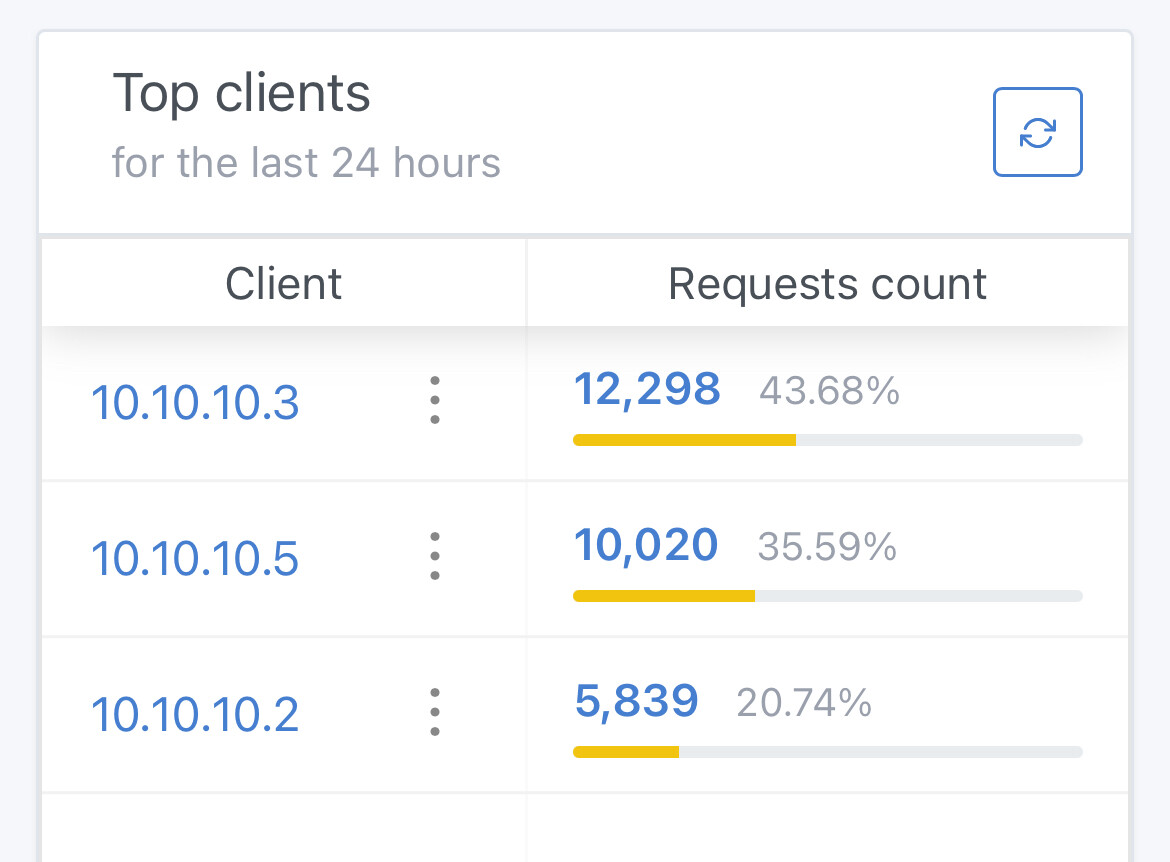
Task: Select the 35.59% percentage text
Action: coord(828,547)
